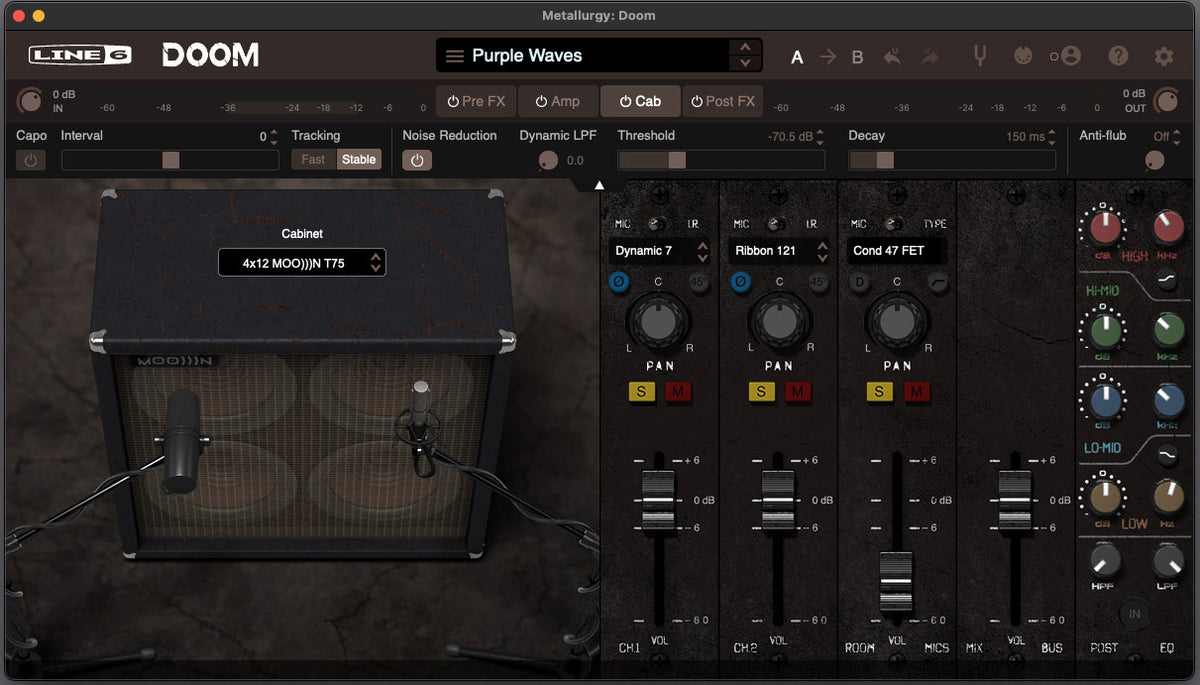Open the Cond 47 FET mic selector
Viewport: 1200px width, 685px height.
895,251
